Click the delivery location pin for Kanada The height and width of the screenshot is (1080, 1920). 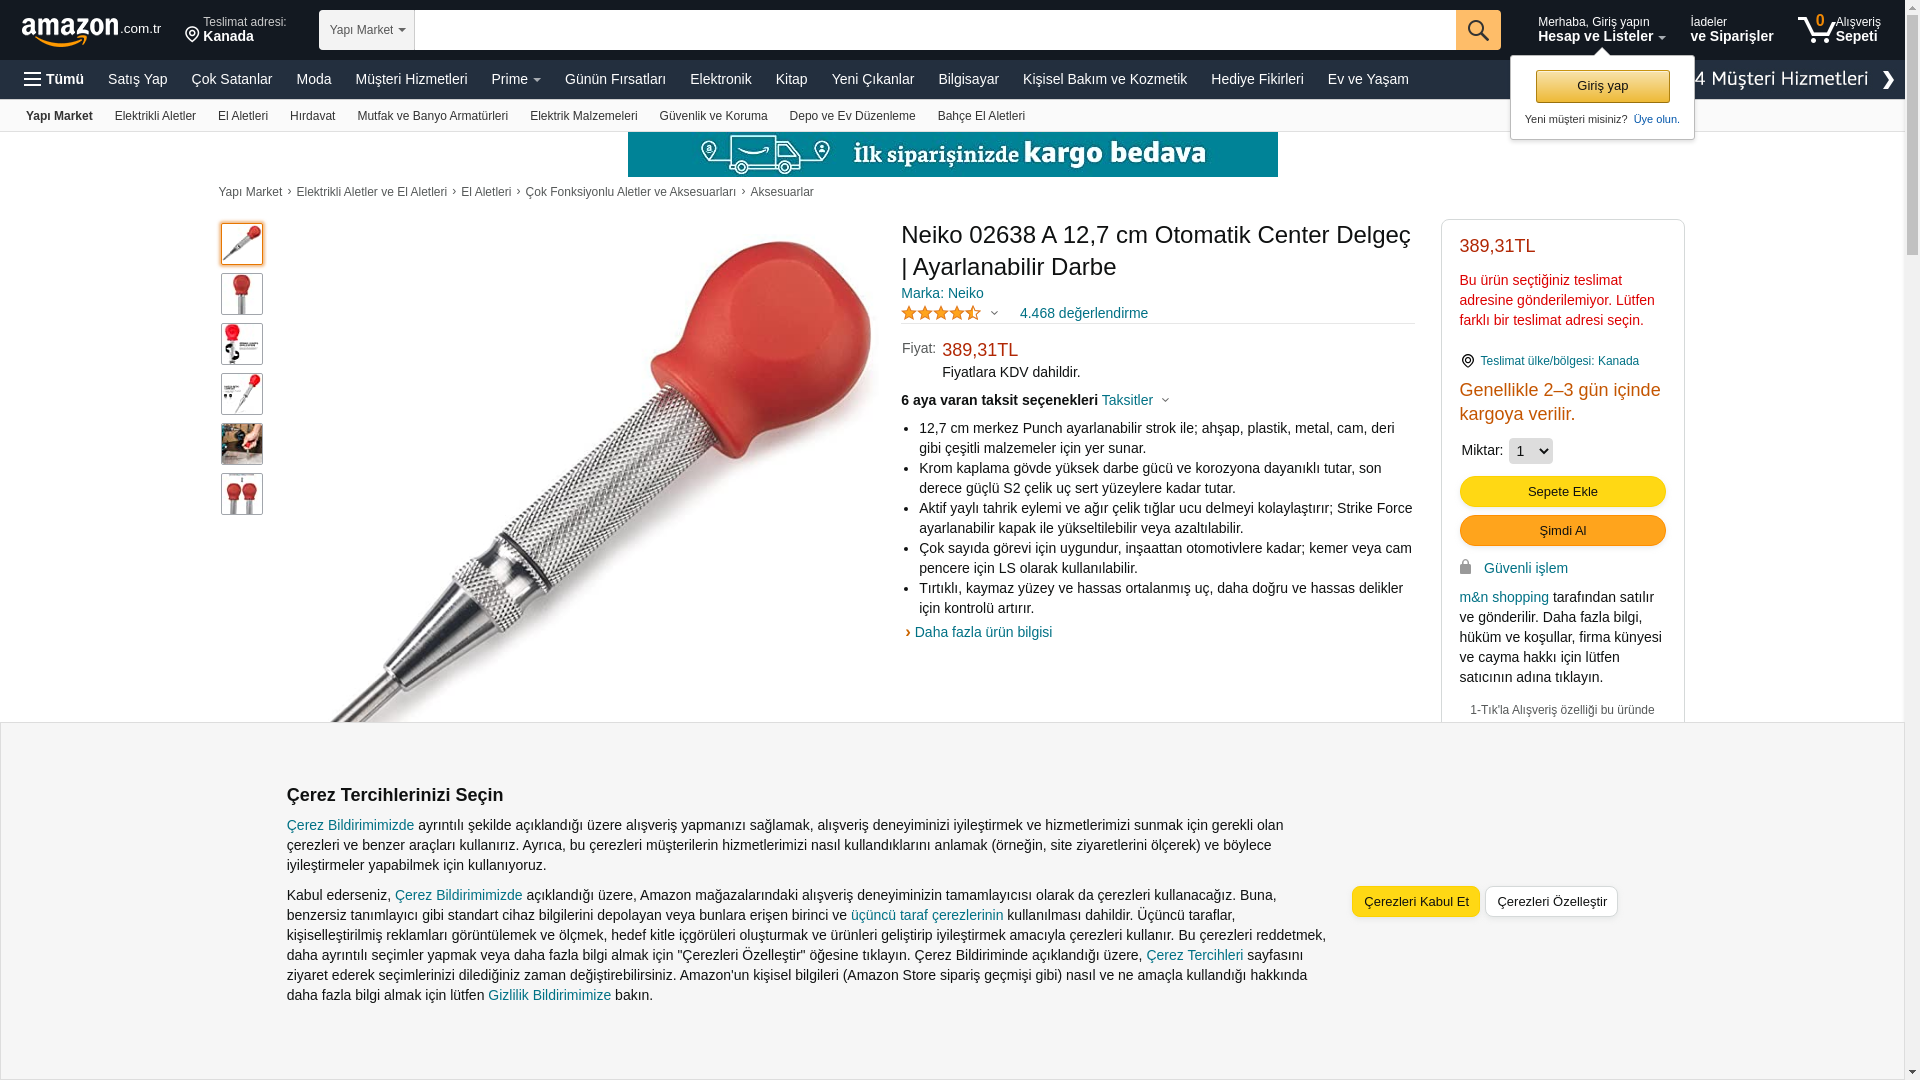coord(192,35)
